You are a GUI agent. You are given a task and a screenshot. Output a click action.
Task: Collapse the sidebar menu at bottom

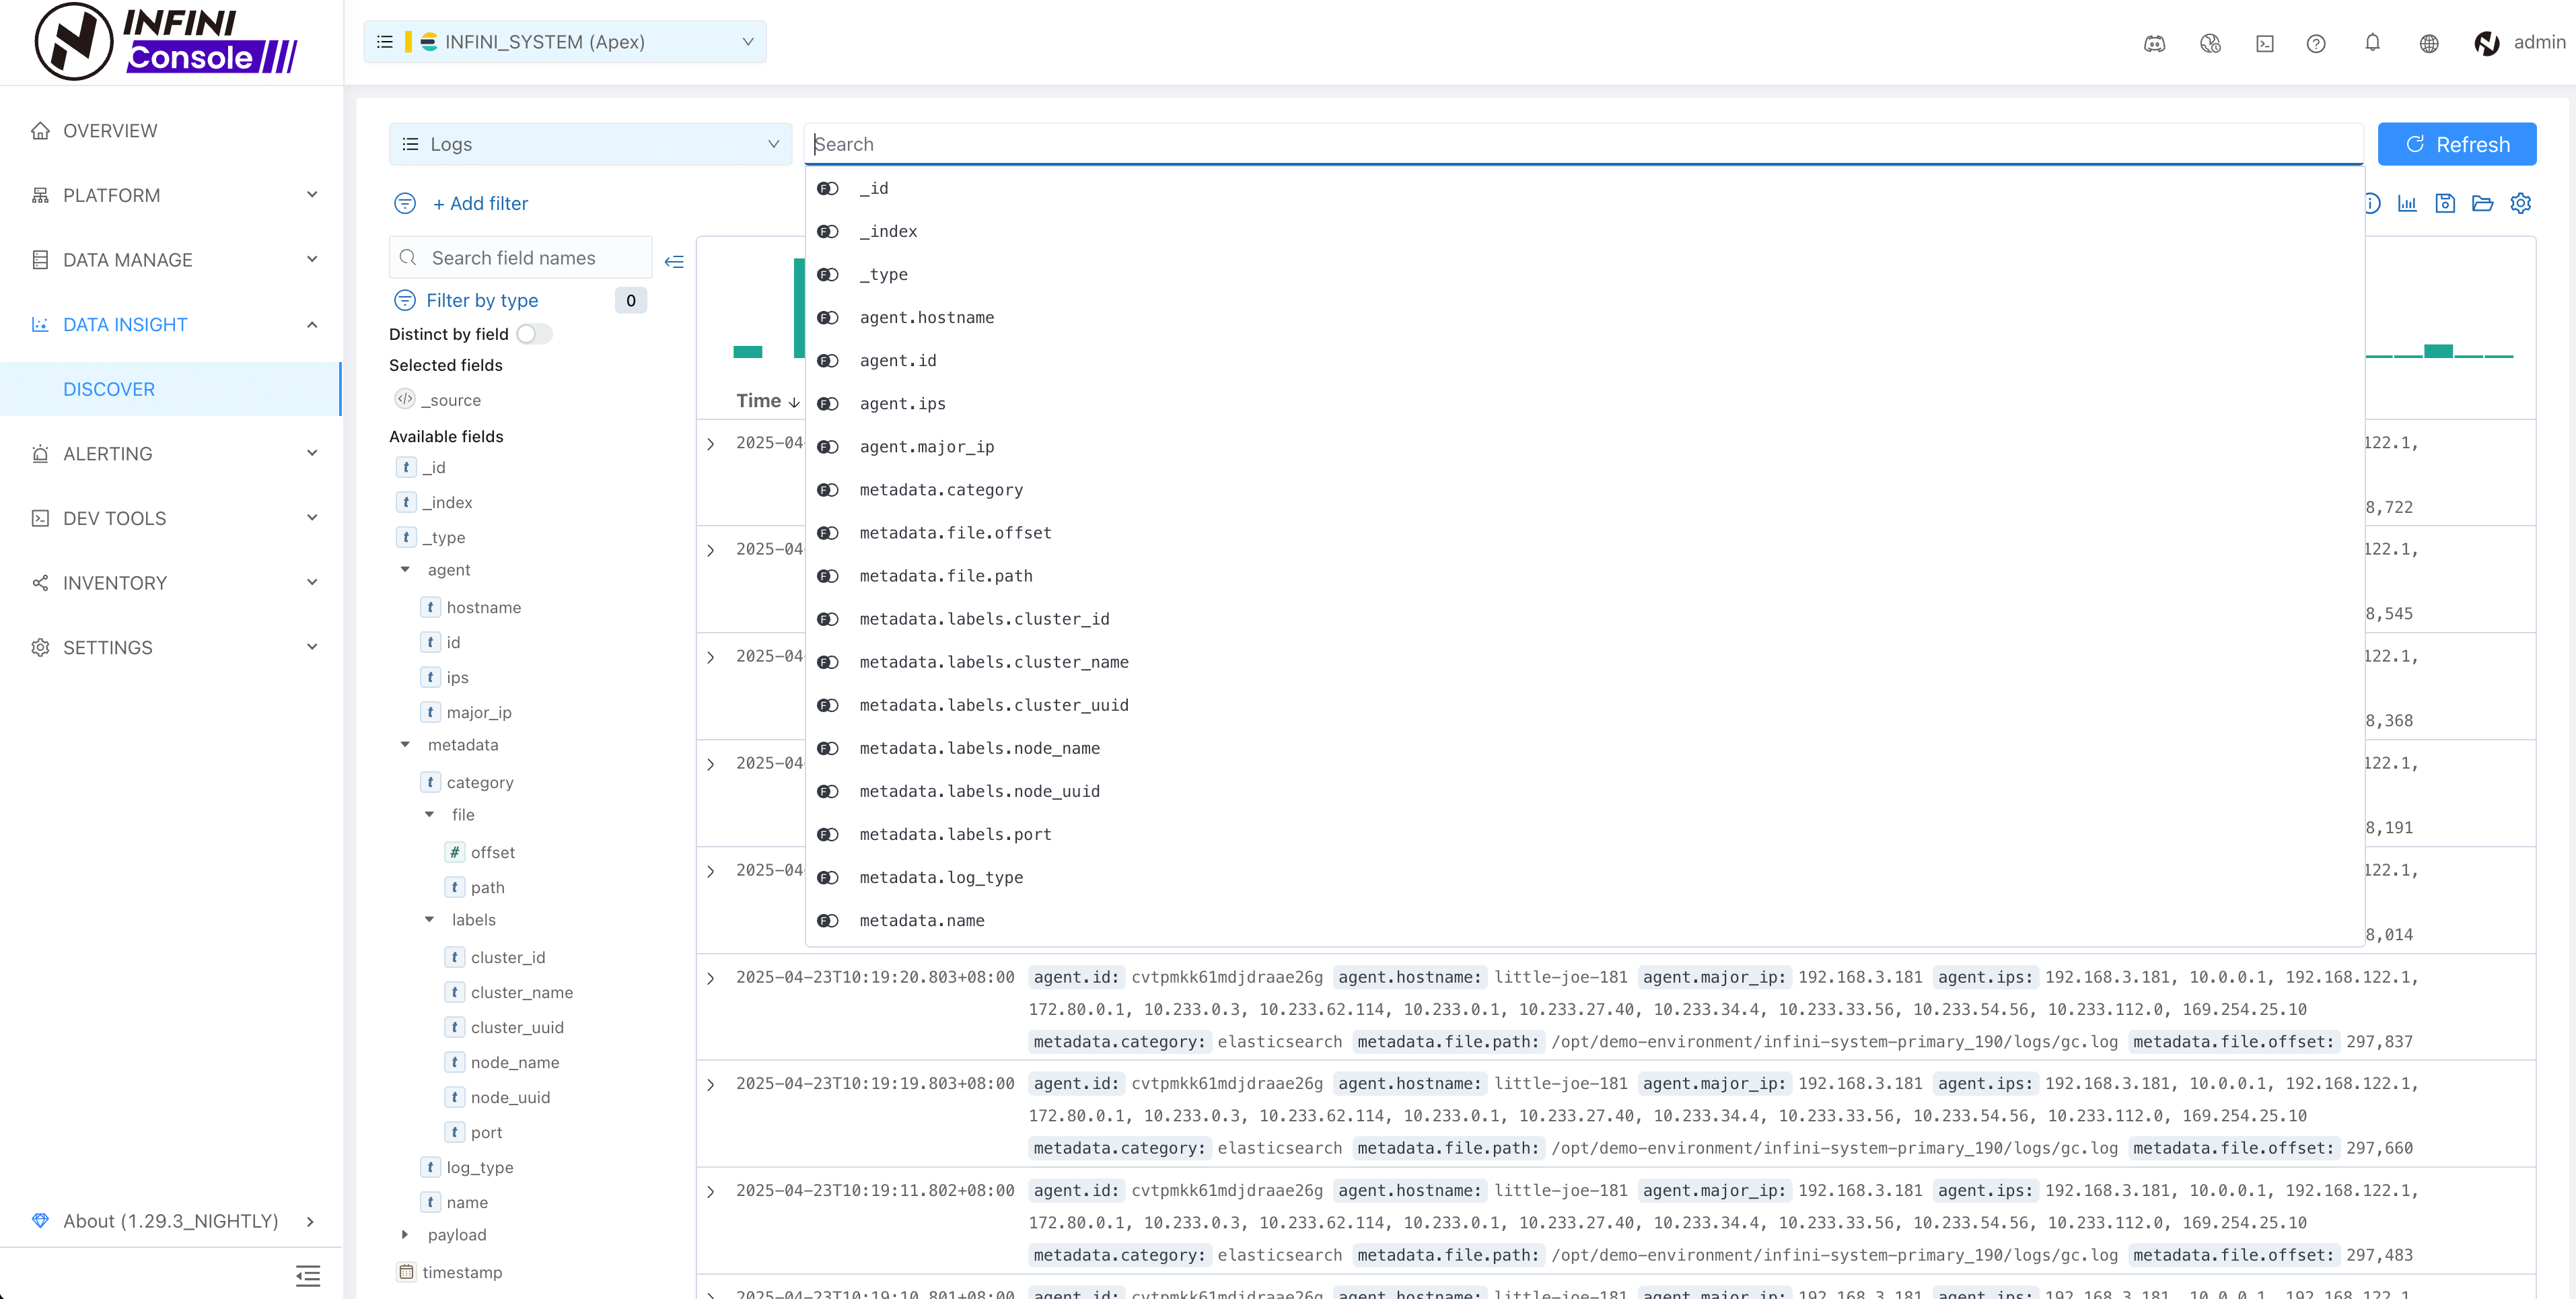click(x=308, y=1275)
